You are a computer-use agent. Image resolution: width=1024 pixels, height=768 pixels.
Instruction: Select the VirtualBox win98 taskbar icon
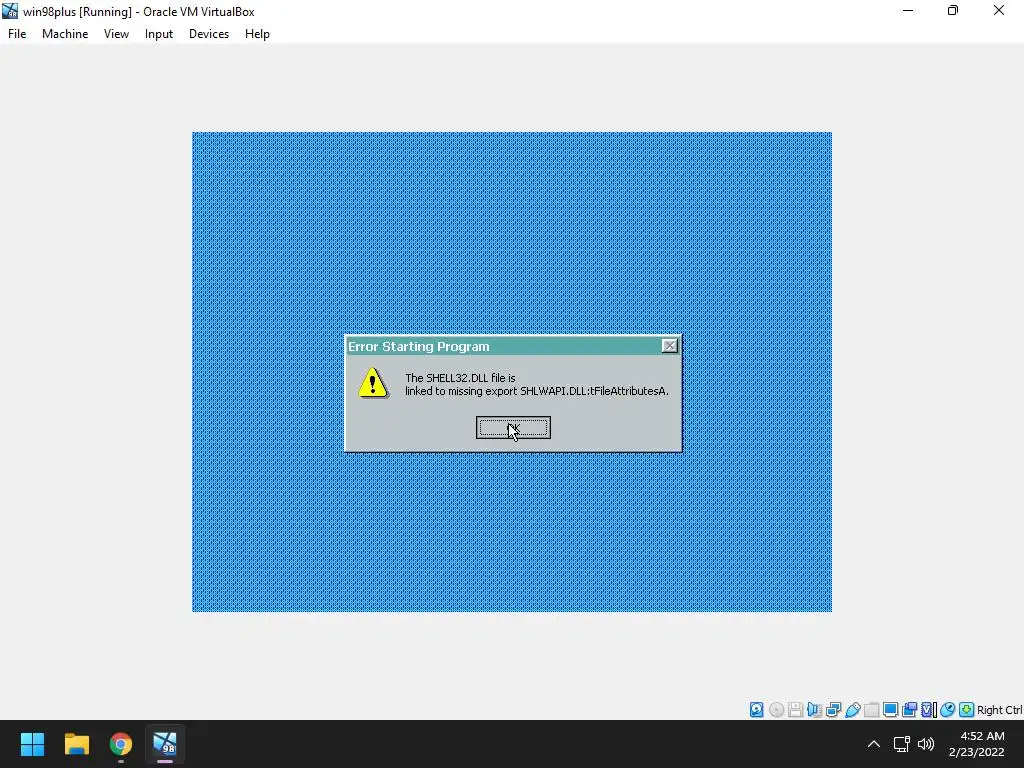tap(165, 744)
